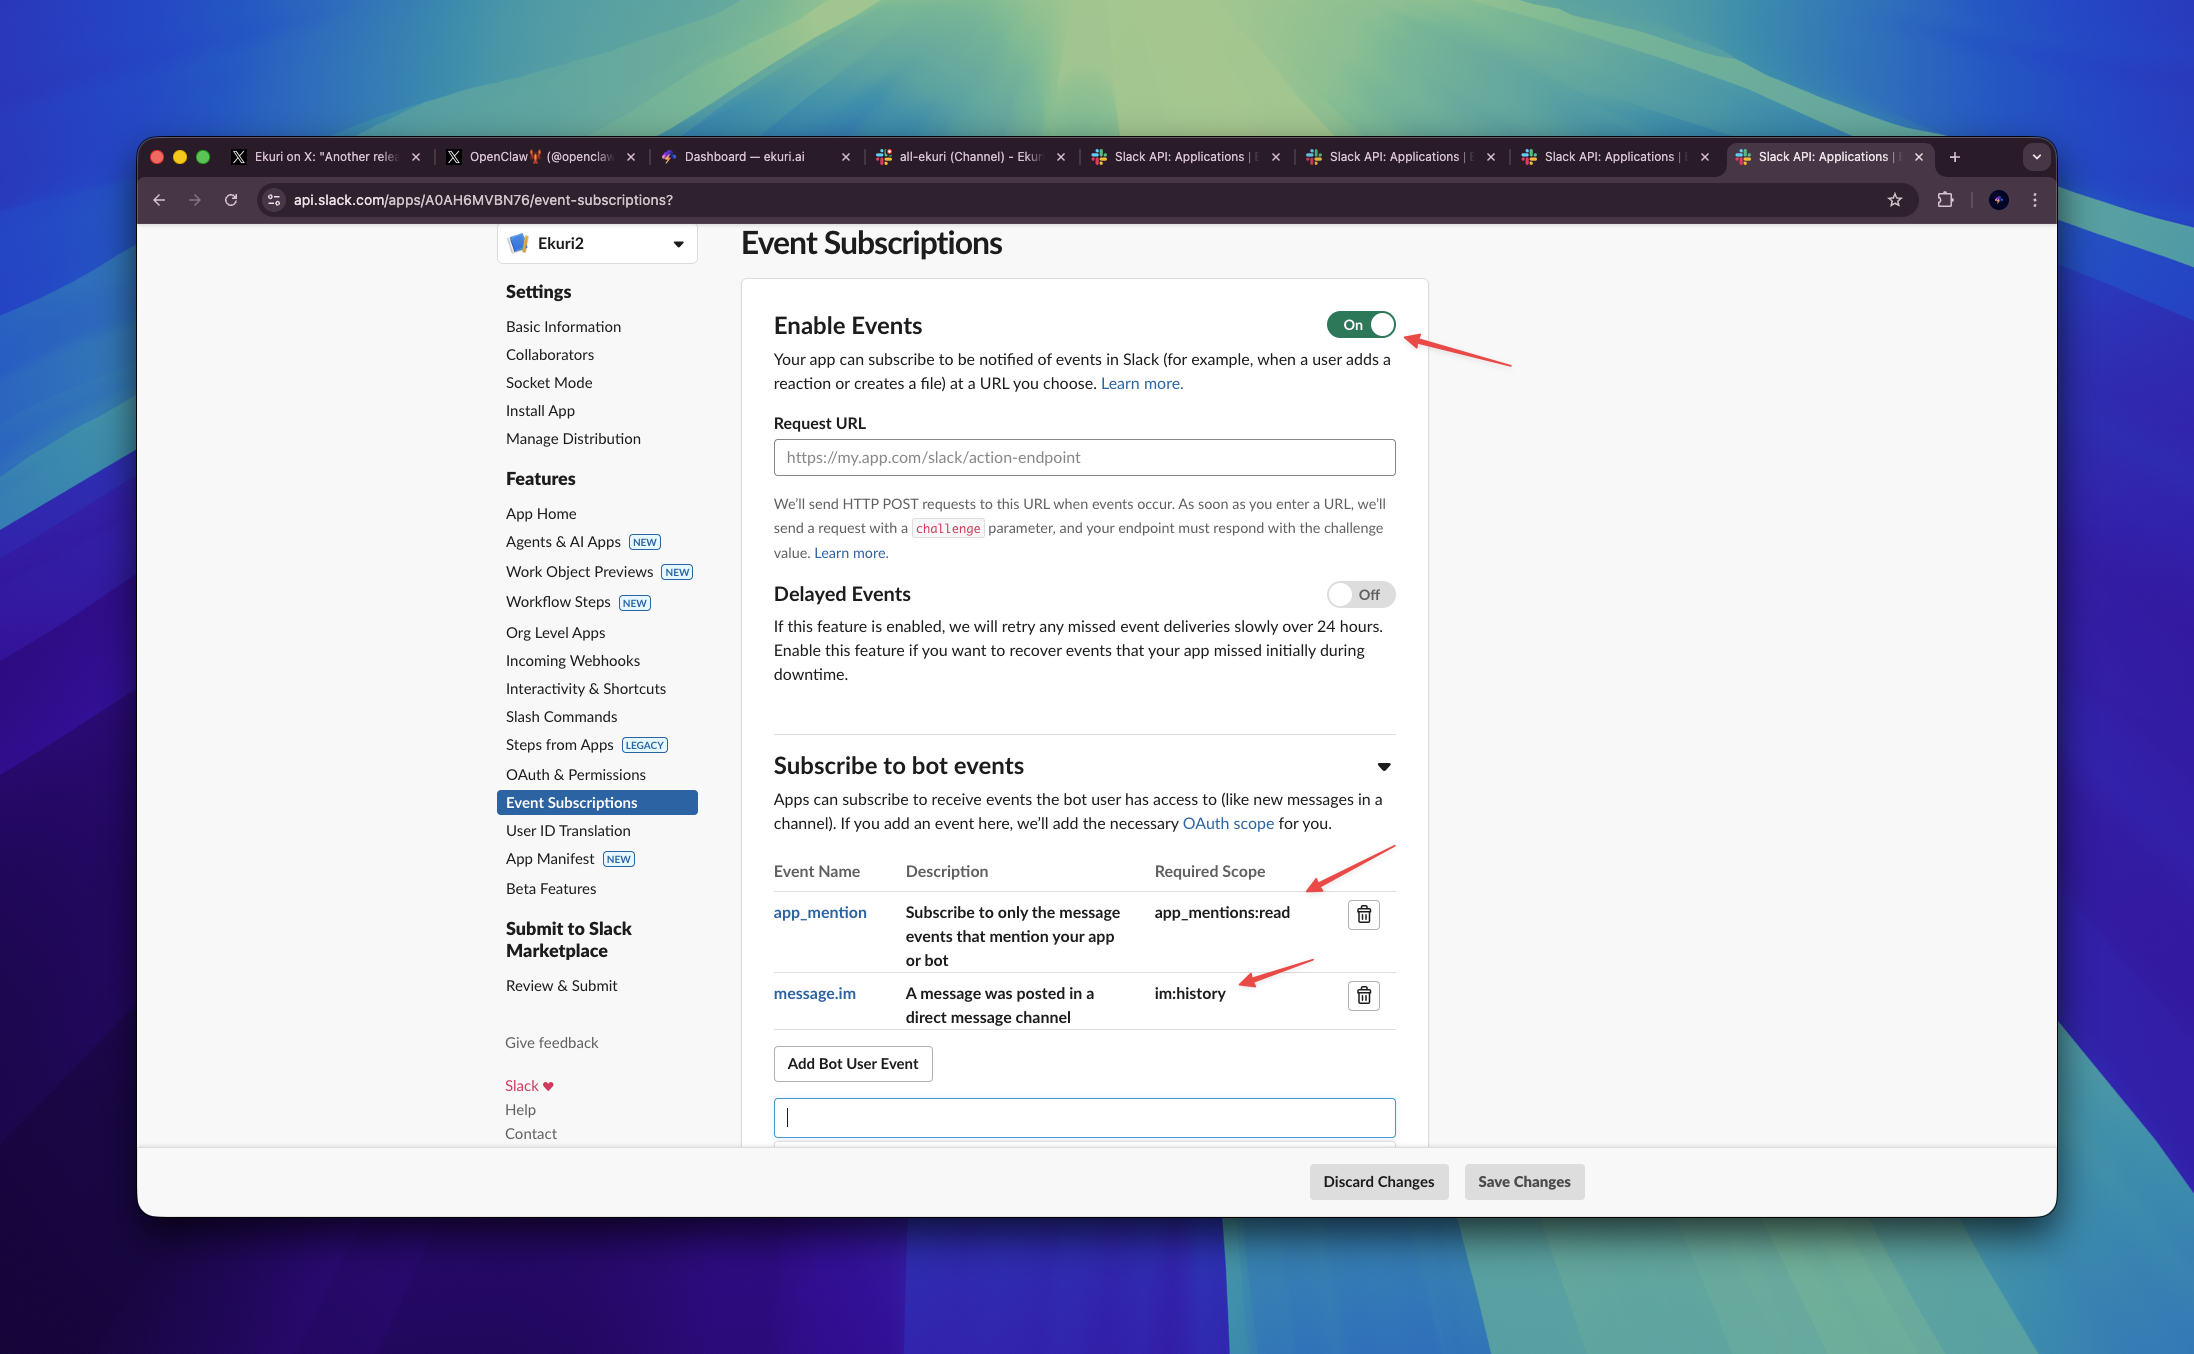This screenshot has width=2194, height=1354.
Task: Open the browser profile avatar
Action: [1998, 200]
